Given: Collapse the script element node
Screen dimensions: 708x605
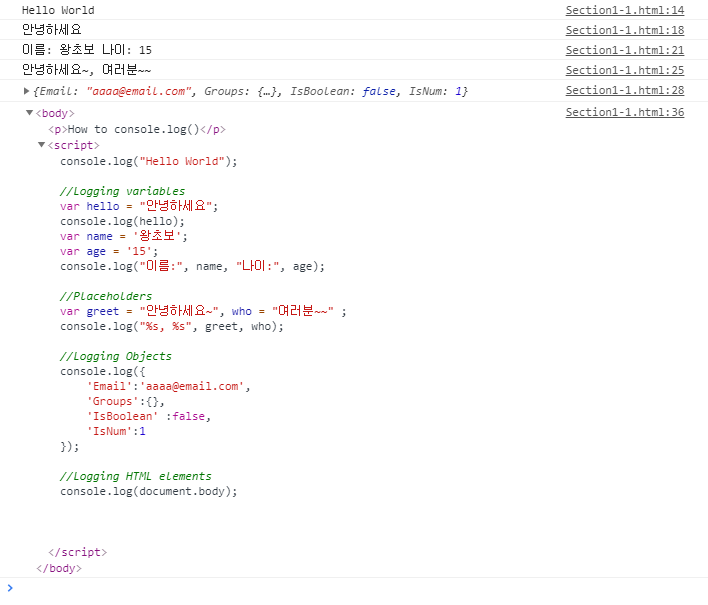Looking at the screenshot, I should pos(42,145).
